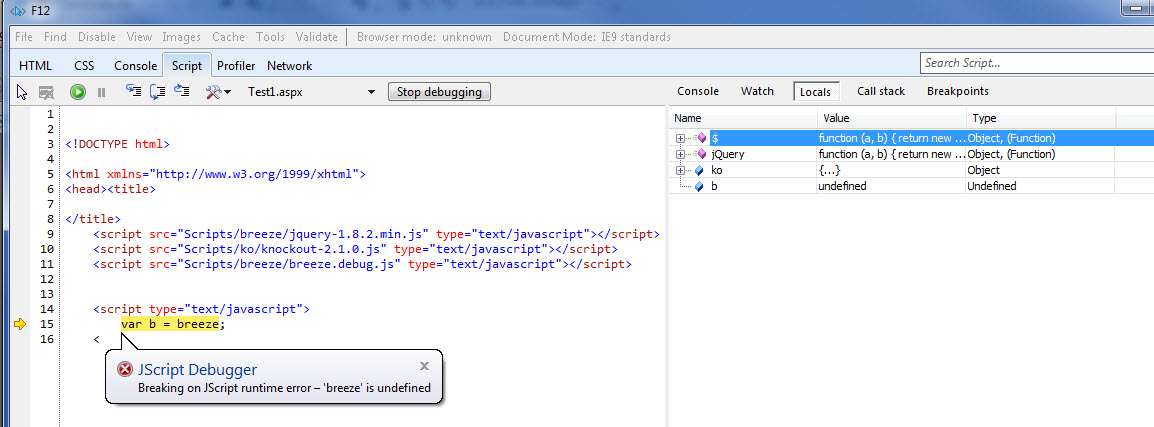Switch to the main Console tab
1154x427 pixels.
coord(135,66)
